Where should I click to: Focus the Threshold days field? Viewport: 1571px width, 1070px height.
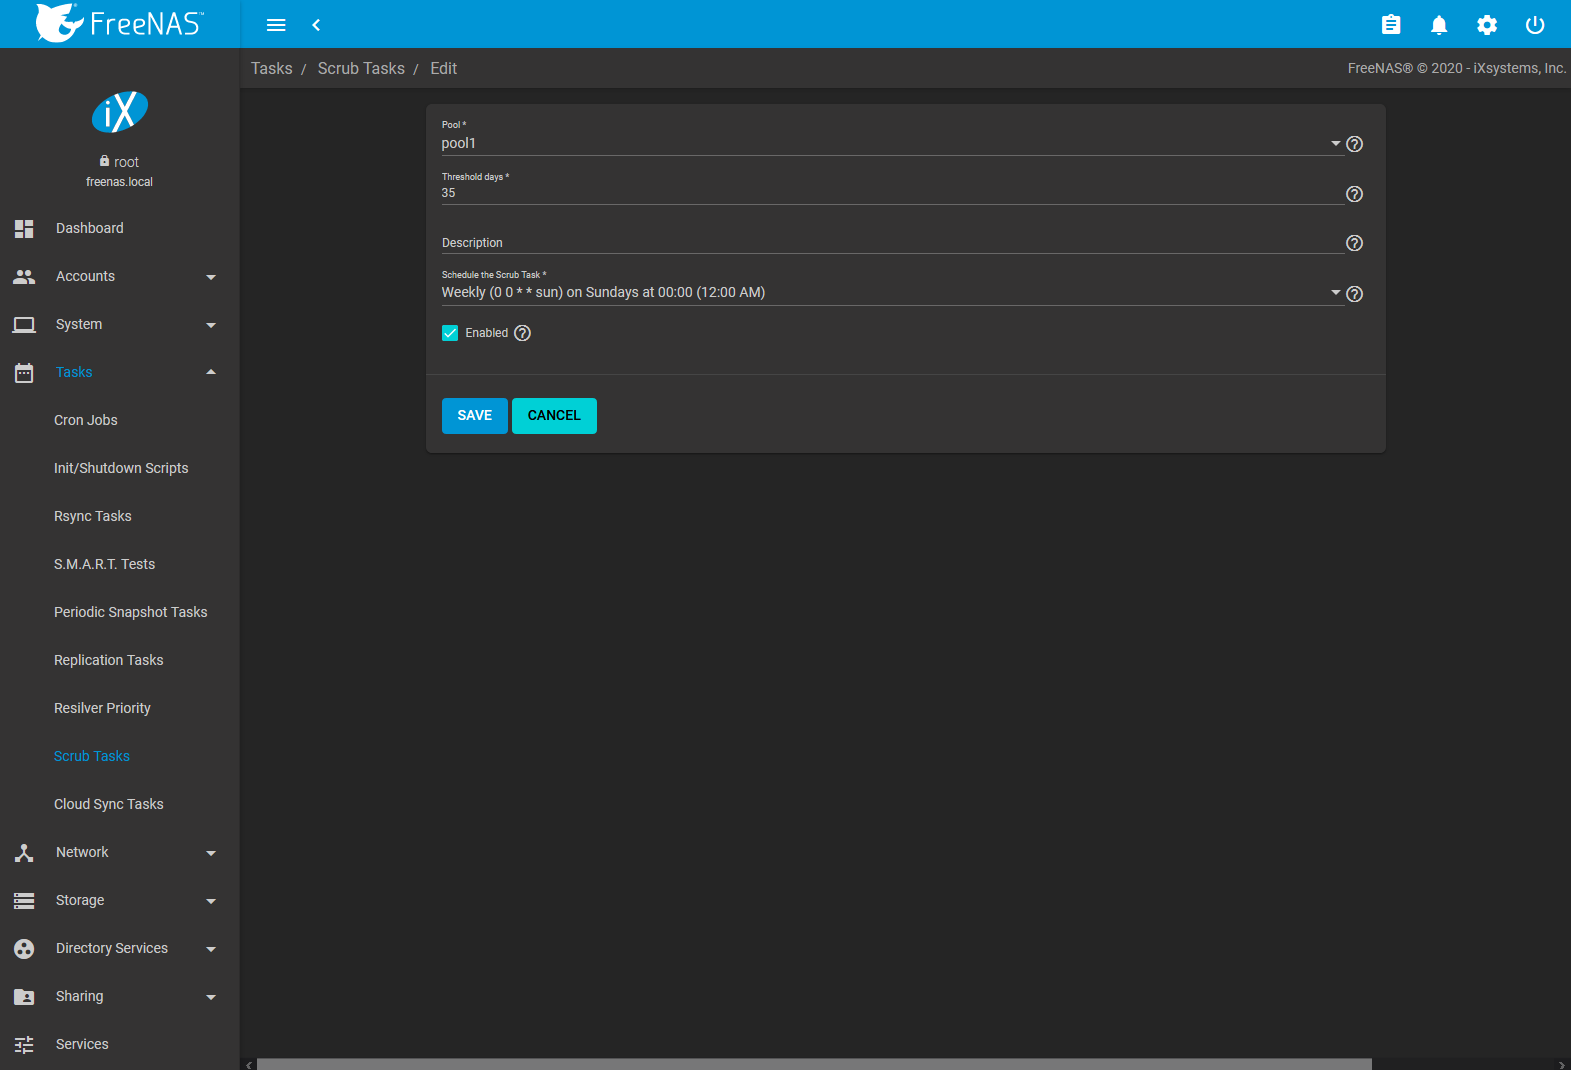892,193
